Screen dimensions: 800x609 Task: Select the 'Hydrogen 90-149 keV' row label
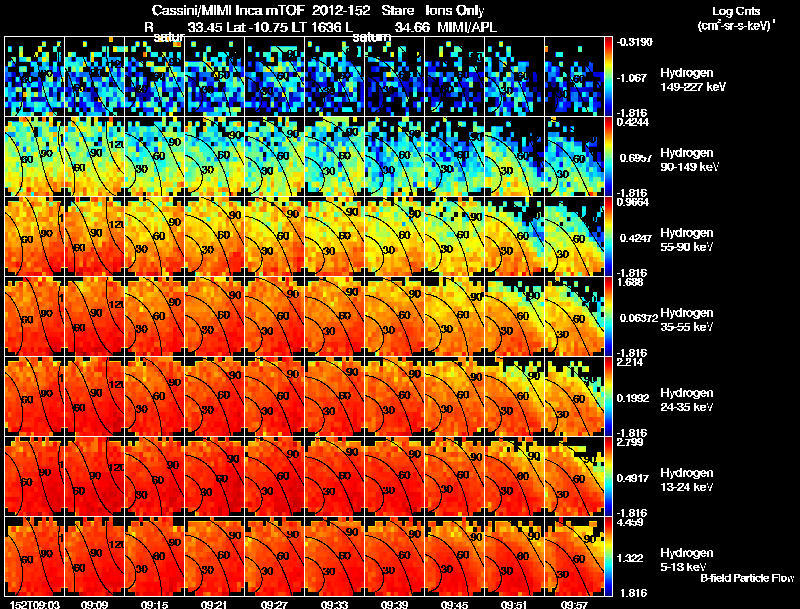coord(689,160)
